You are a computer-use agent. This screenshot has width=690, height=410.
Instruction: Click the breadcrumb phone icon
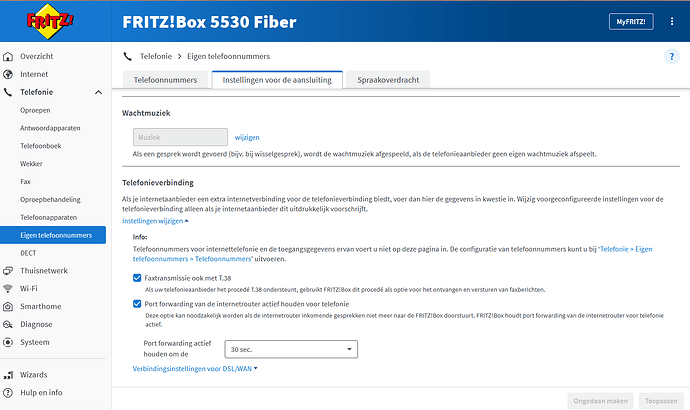coord(128,56)
